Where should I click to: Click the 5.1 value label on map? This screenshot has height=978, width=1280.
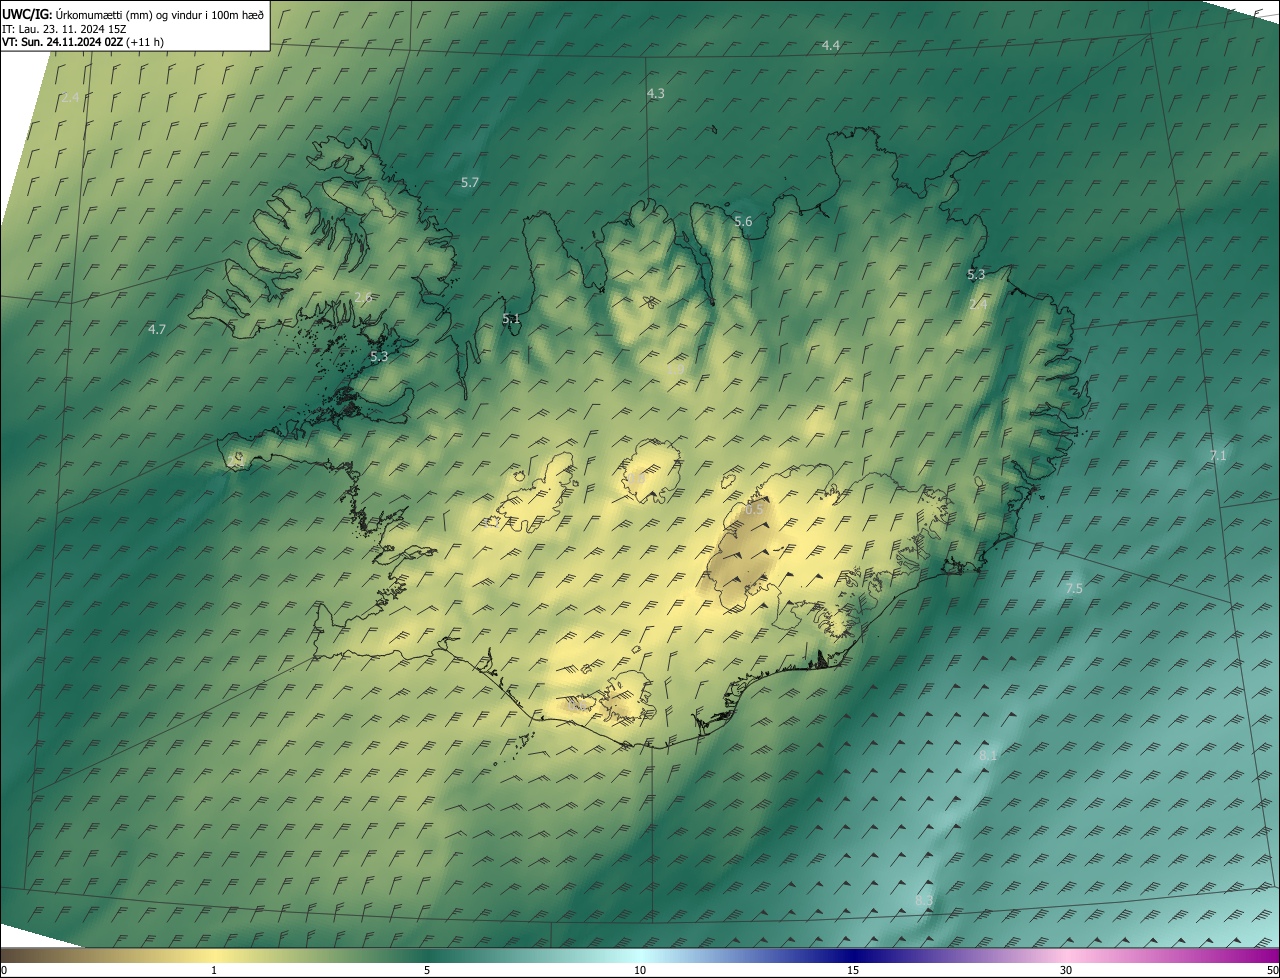coord(511,319)
